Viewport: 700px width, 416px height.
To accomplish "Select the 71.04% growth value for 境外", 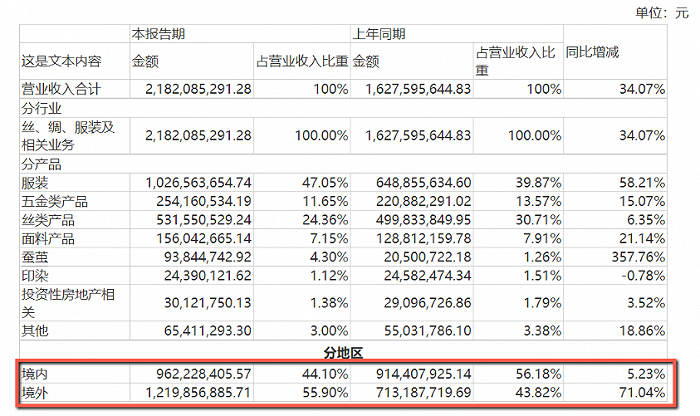I will coord(642,393).
